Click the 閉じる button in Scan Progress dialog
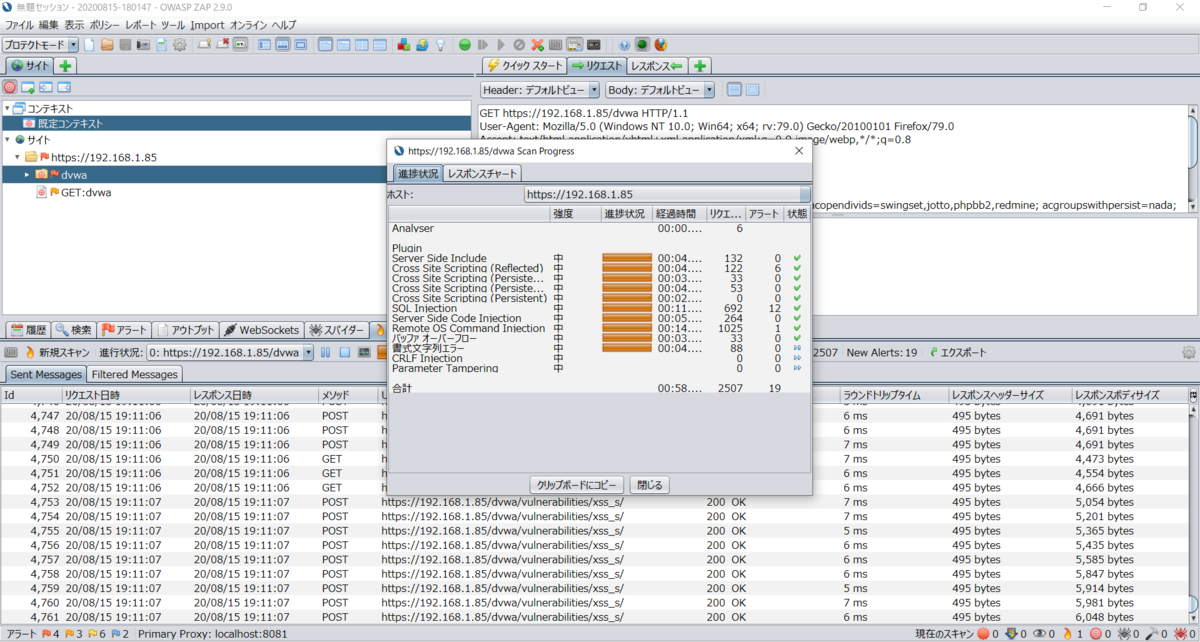The height and width of the screenshot is (642, 1200). (x=649, y=485)
